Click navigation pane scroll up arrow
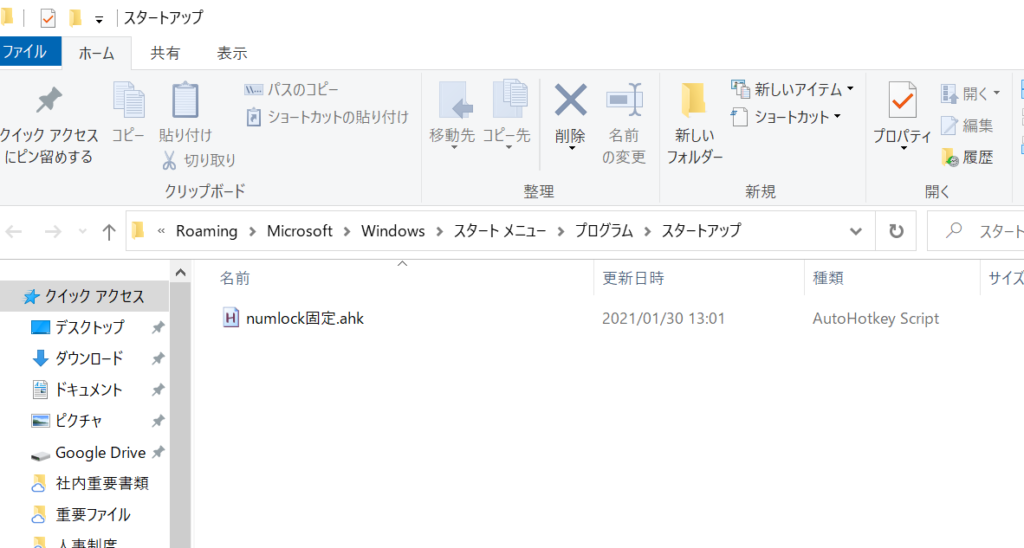Viewport: 1024px width, 548px height. click(x=180, y=272)
